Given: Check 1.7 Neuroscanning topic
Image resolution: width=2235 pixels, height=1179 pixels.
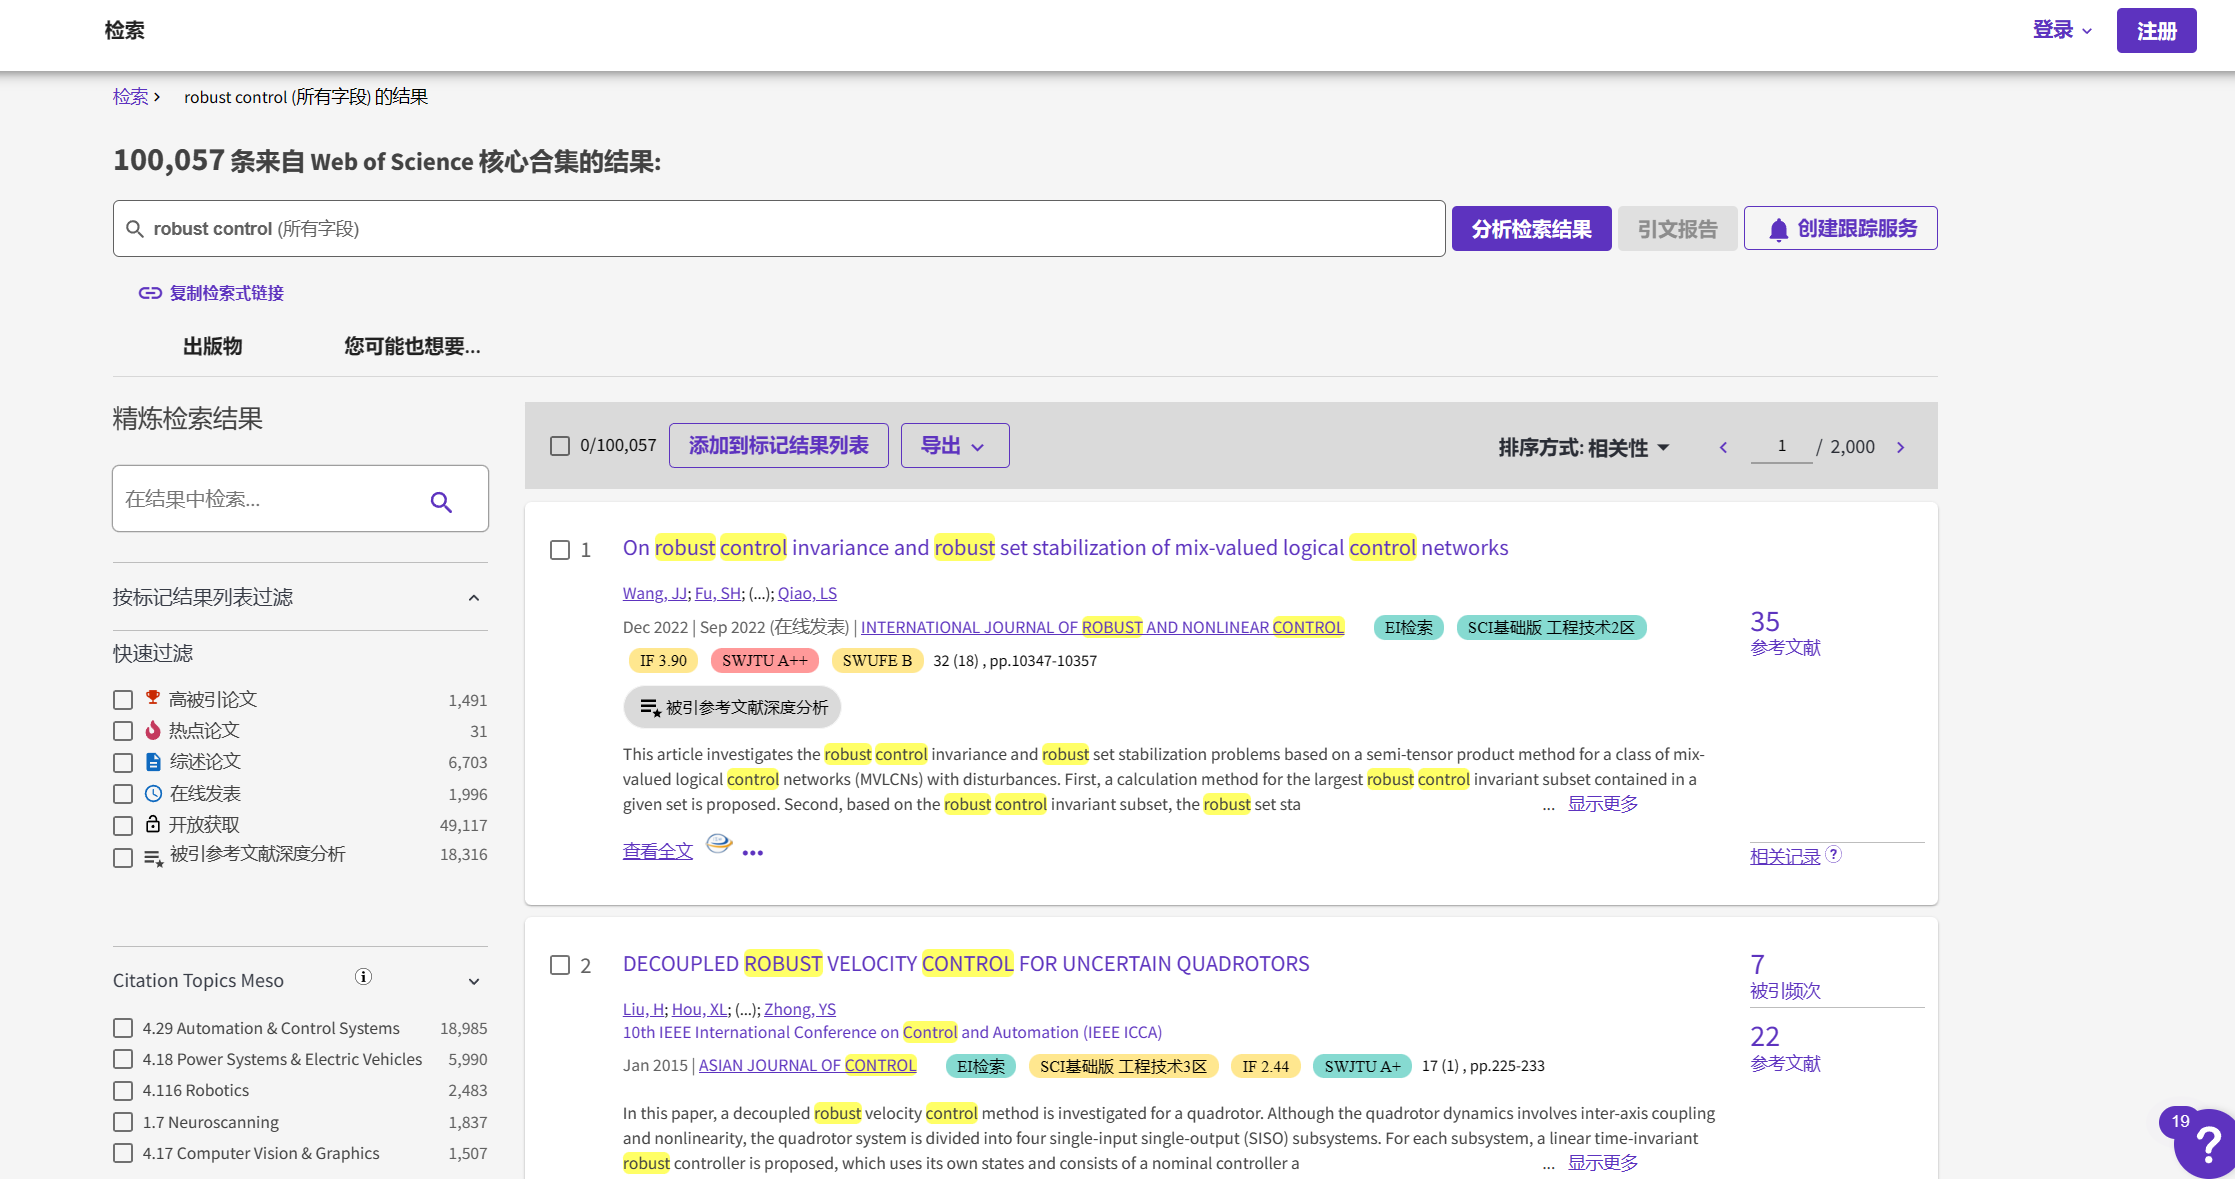Looking at the screenshot, I should point(123,1122).
